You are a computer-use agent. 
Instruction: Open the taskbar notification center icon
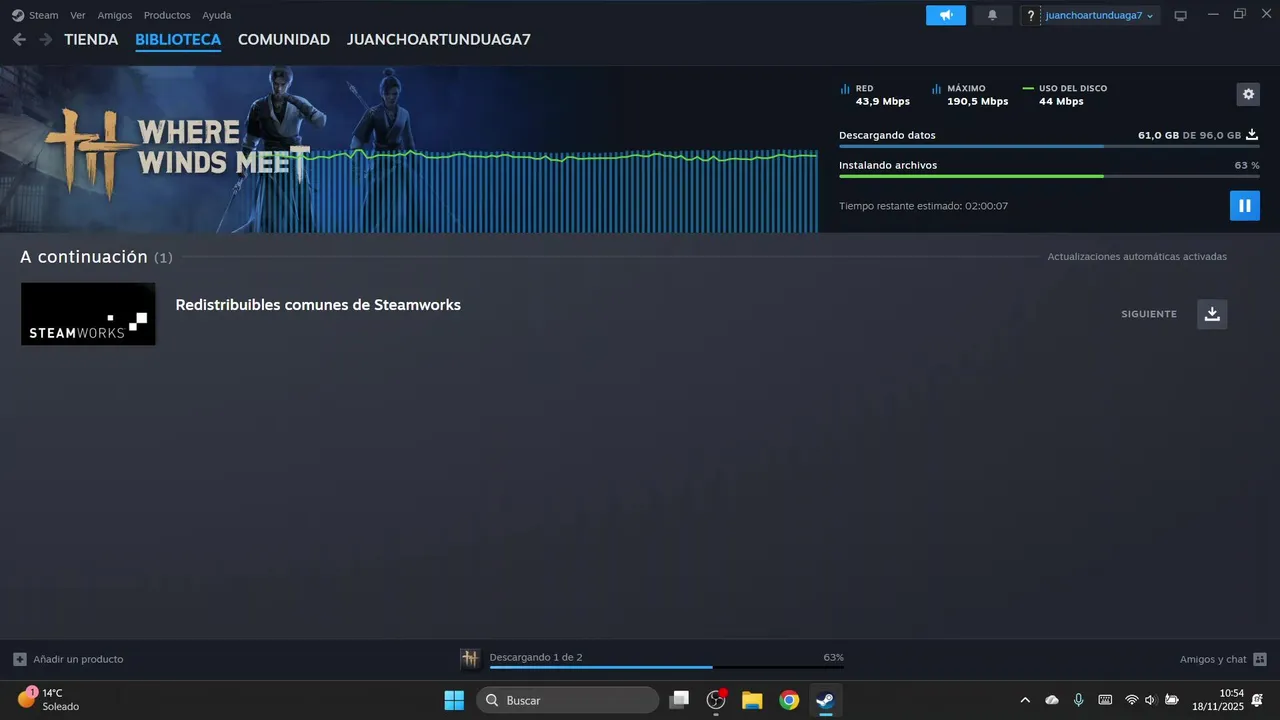point(1258,700)
